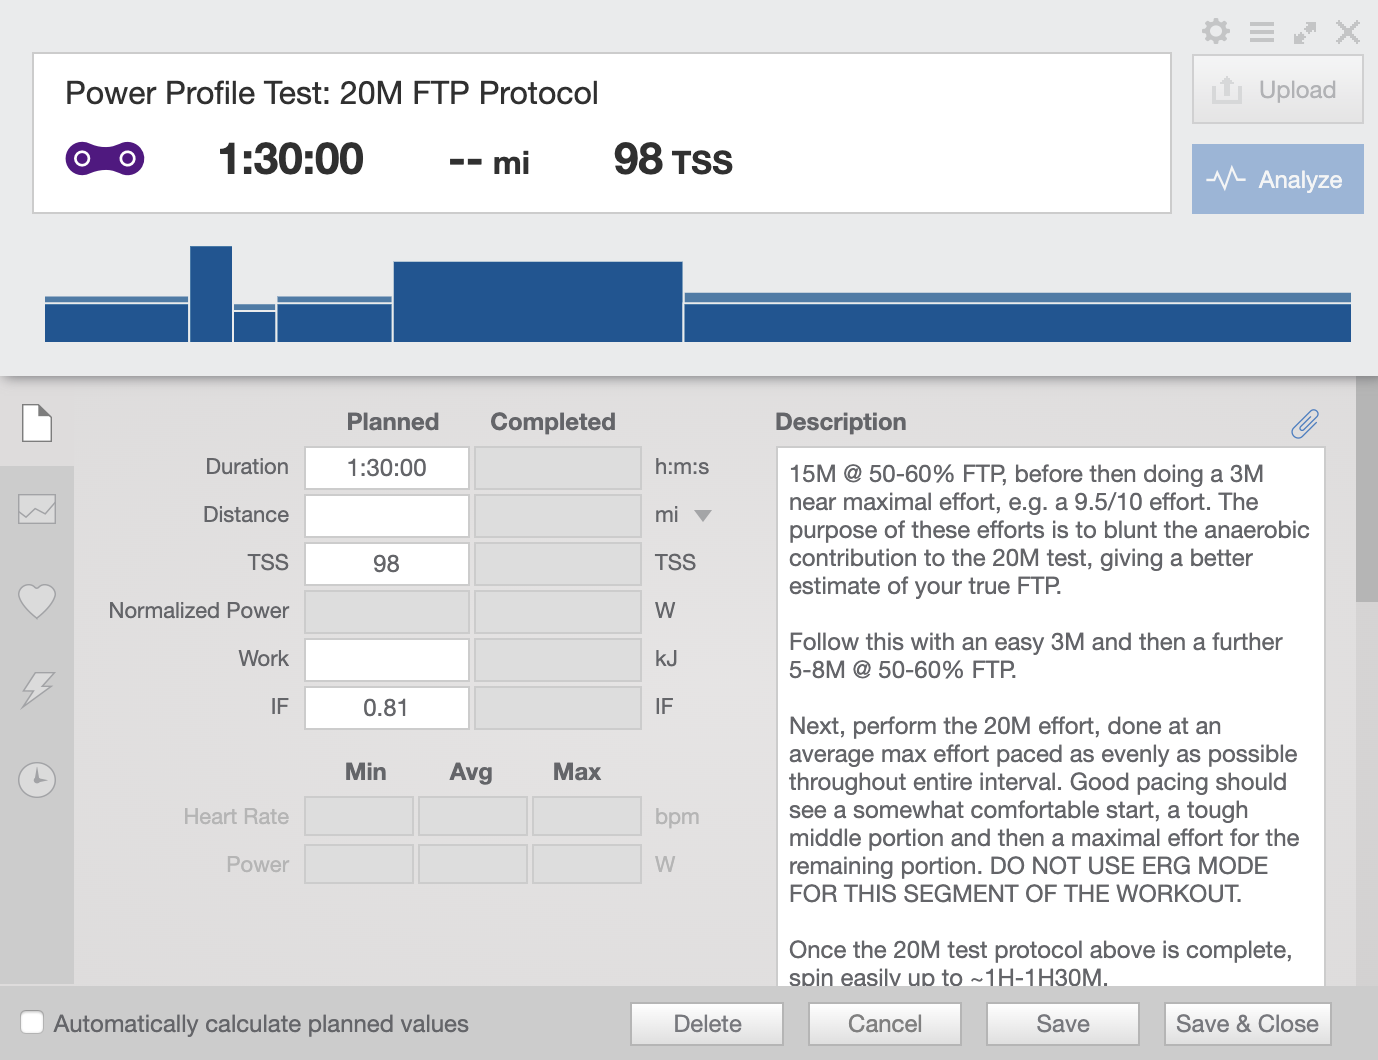The height and width of the screenshot is (1060, 1378).
Task: Click the Analyze pulse waveform icon
Action: [x=1225, y=179]
